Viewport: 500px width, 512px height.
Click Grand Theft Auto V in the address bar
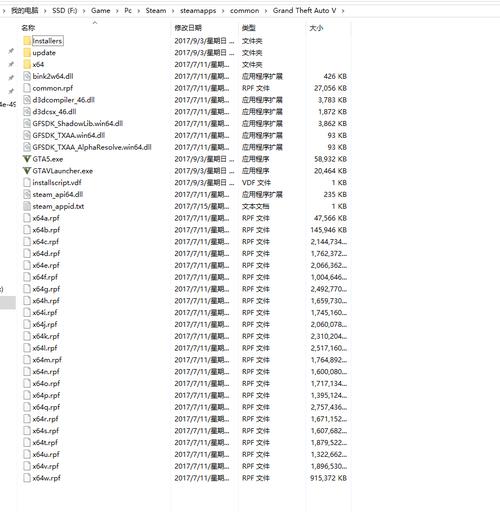304,11
